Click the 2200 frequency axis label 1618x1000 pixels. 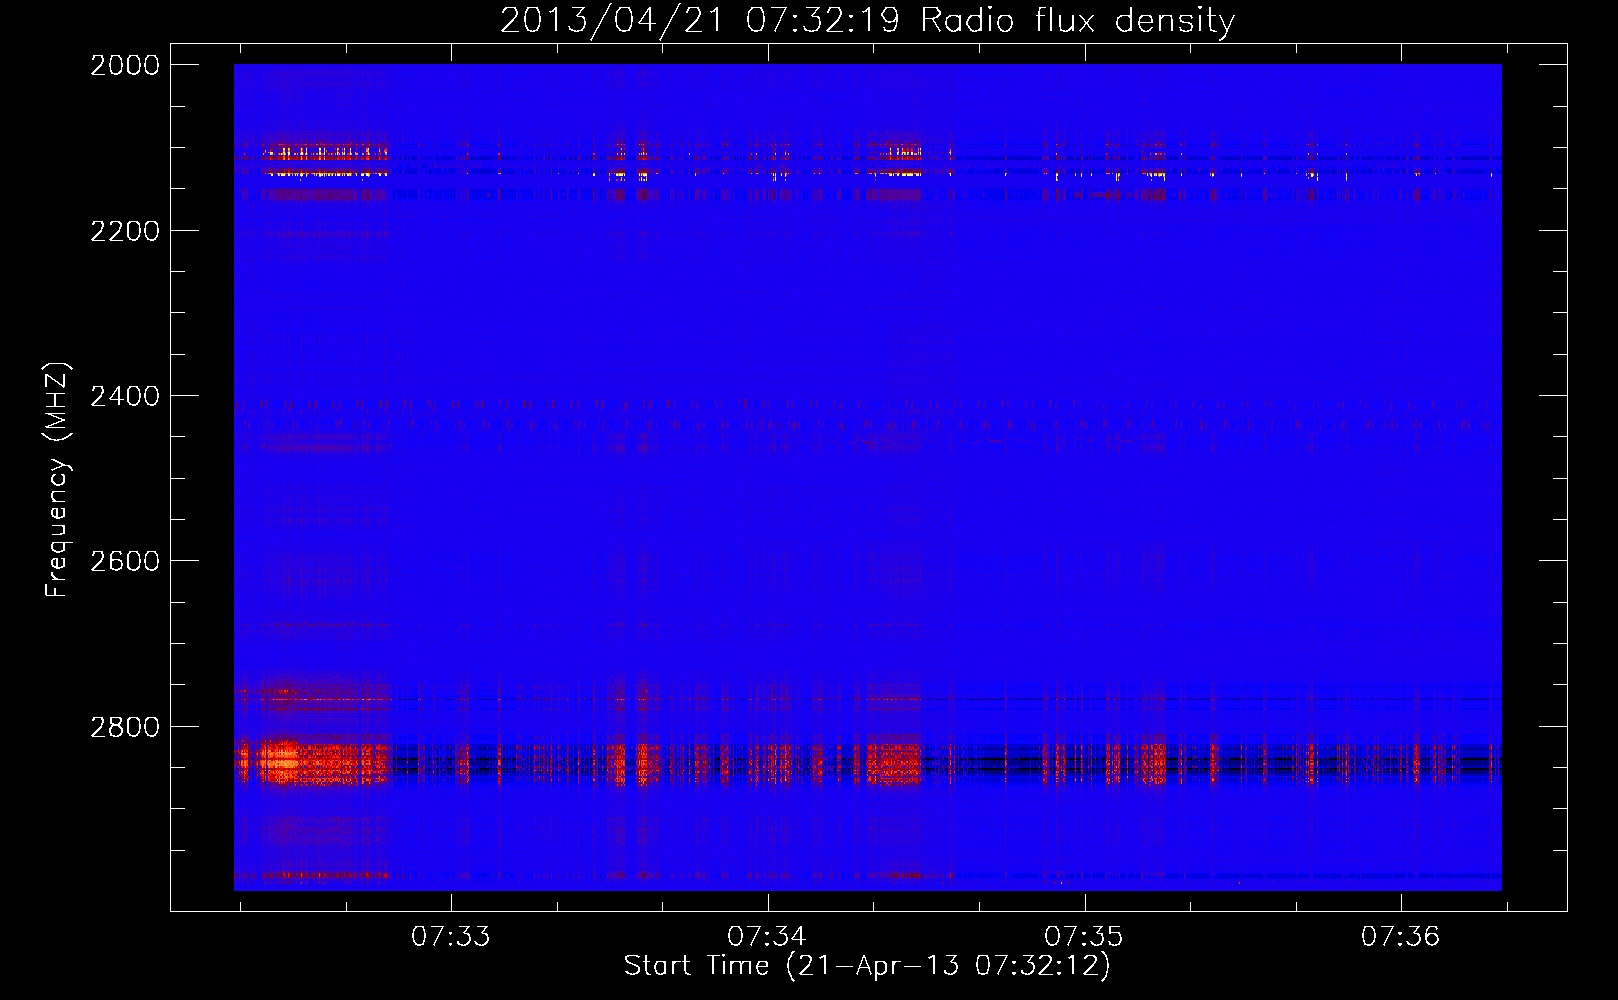tap(125, 231)
